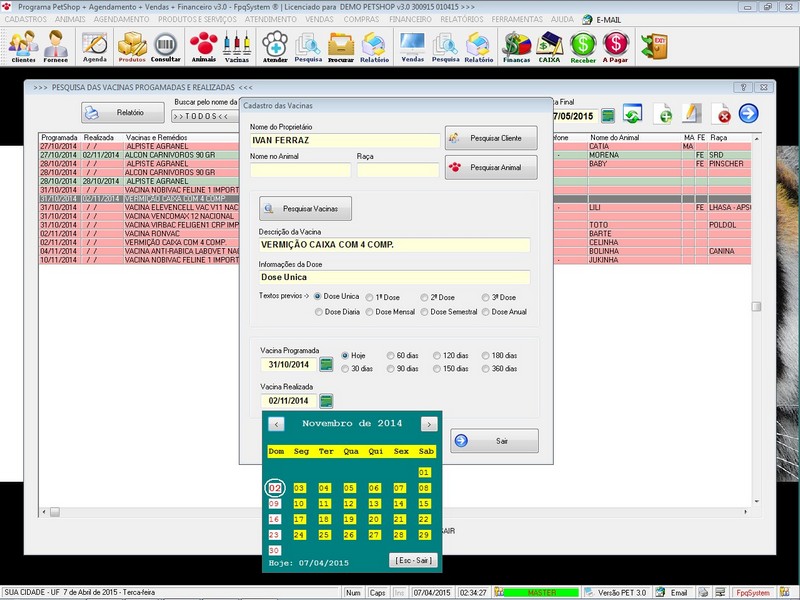Open the Agenda toolbar icon
This screenshot has width=800, height=600.
click(95, 47)
